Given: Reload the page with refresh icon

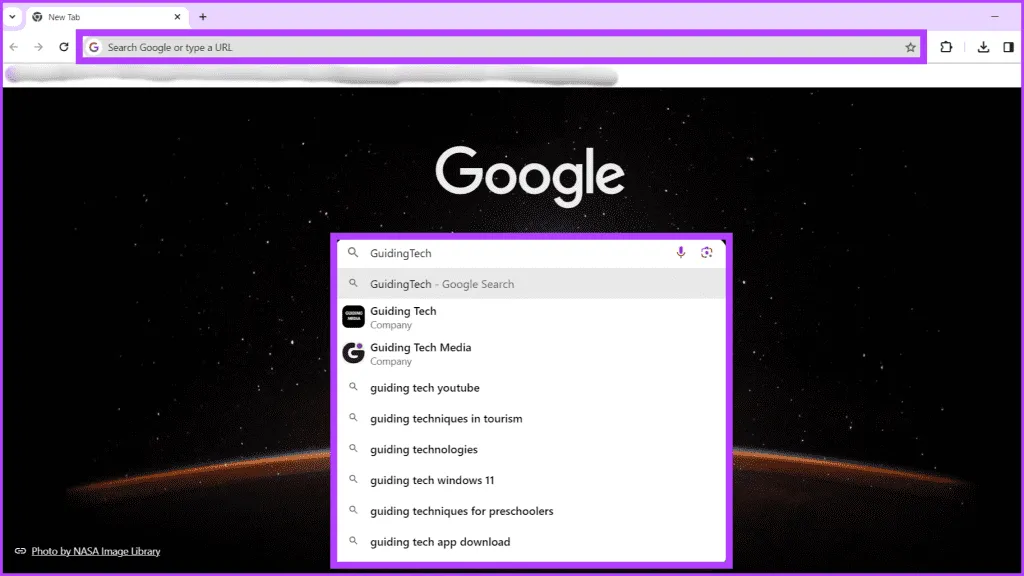Looking at the screenshot, I should pos(64,47).
